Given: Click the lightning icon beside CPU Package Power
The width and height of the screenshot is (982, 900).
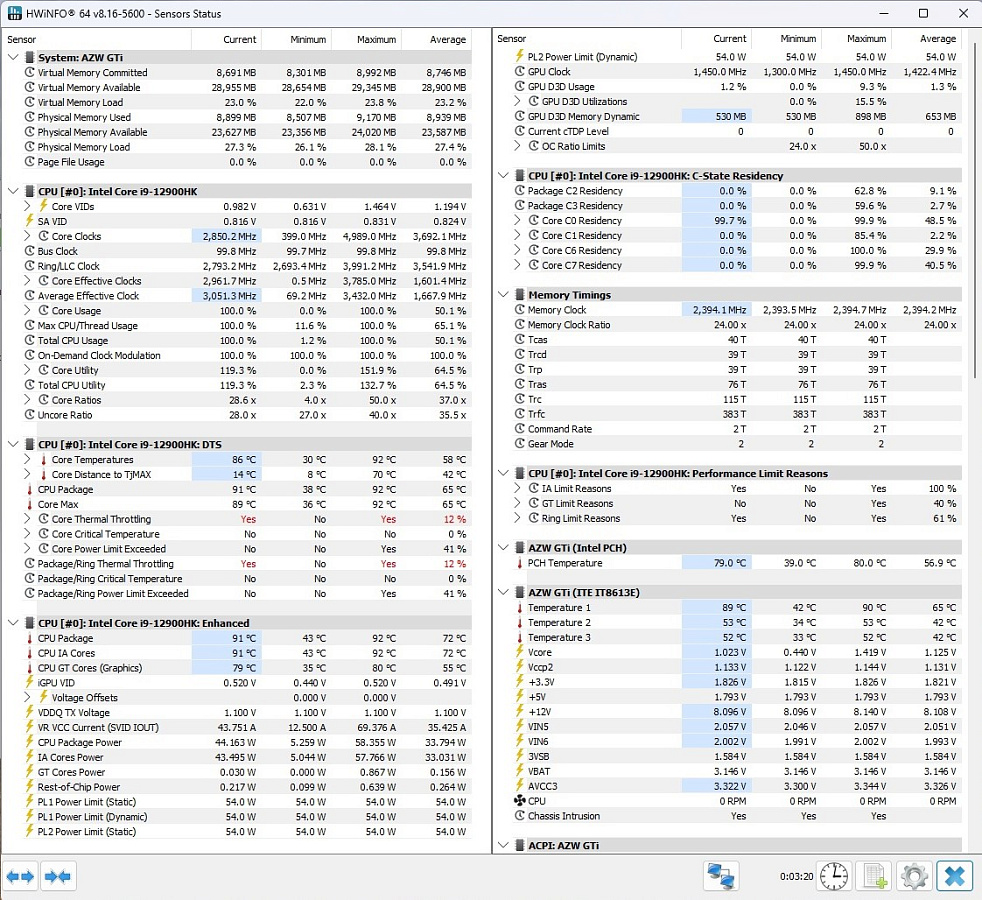Looking at the screenshot, I should pos(29,742).
